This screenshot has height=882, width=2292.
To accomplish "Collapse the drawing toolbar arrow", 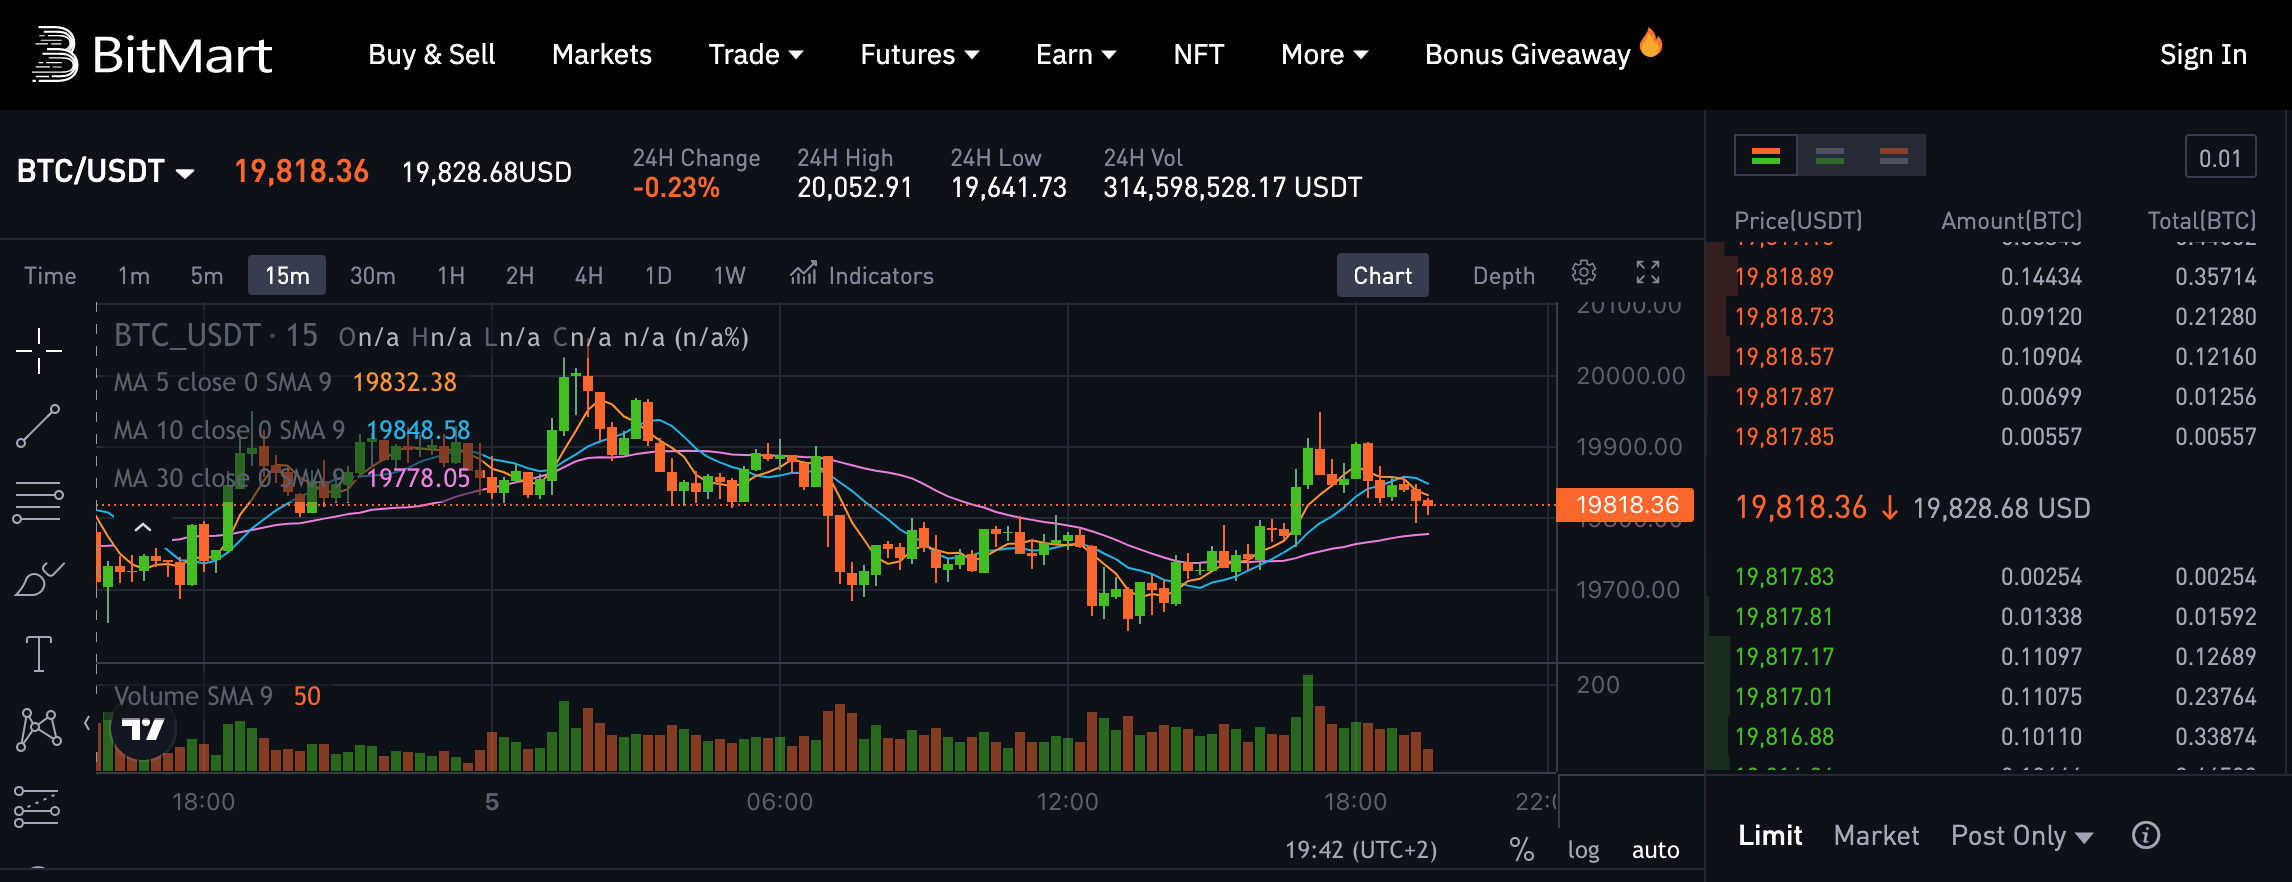I will 87,722.
